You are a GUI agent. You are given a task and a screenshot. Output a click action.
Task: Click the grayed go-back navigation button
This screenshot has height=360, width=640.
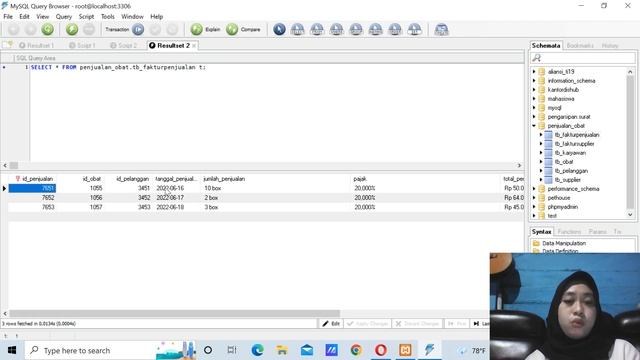13,29
